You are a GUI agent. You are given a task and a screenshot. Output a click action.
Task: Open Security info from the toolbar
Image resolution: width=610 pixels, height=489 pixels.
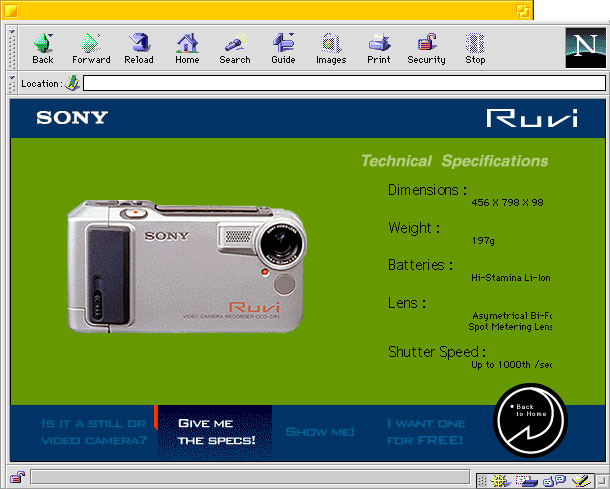click(x=426, y=49)
